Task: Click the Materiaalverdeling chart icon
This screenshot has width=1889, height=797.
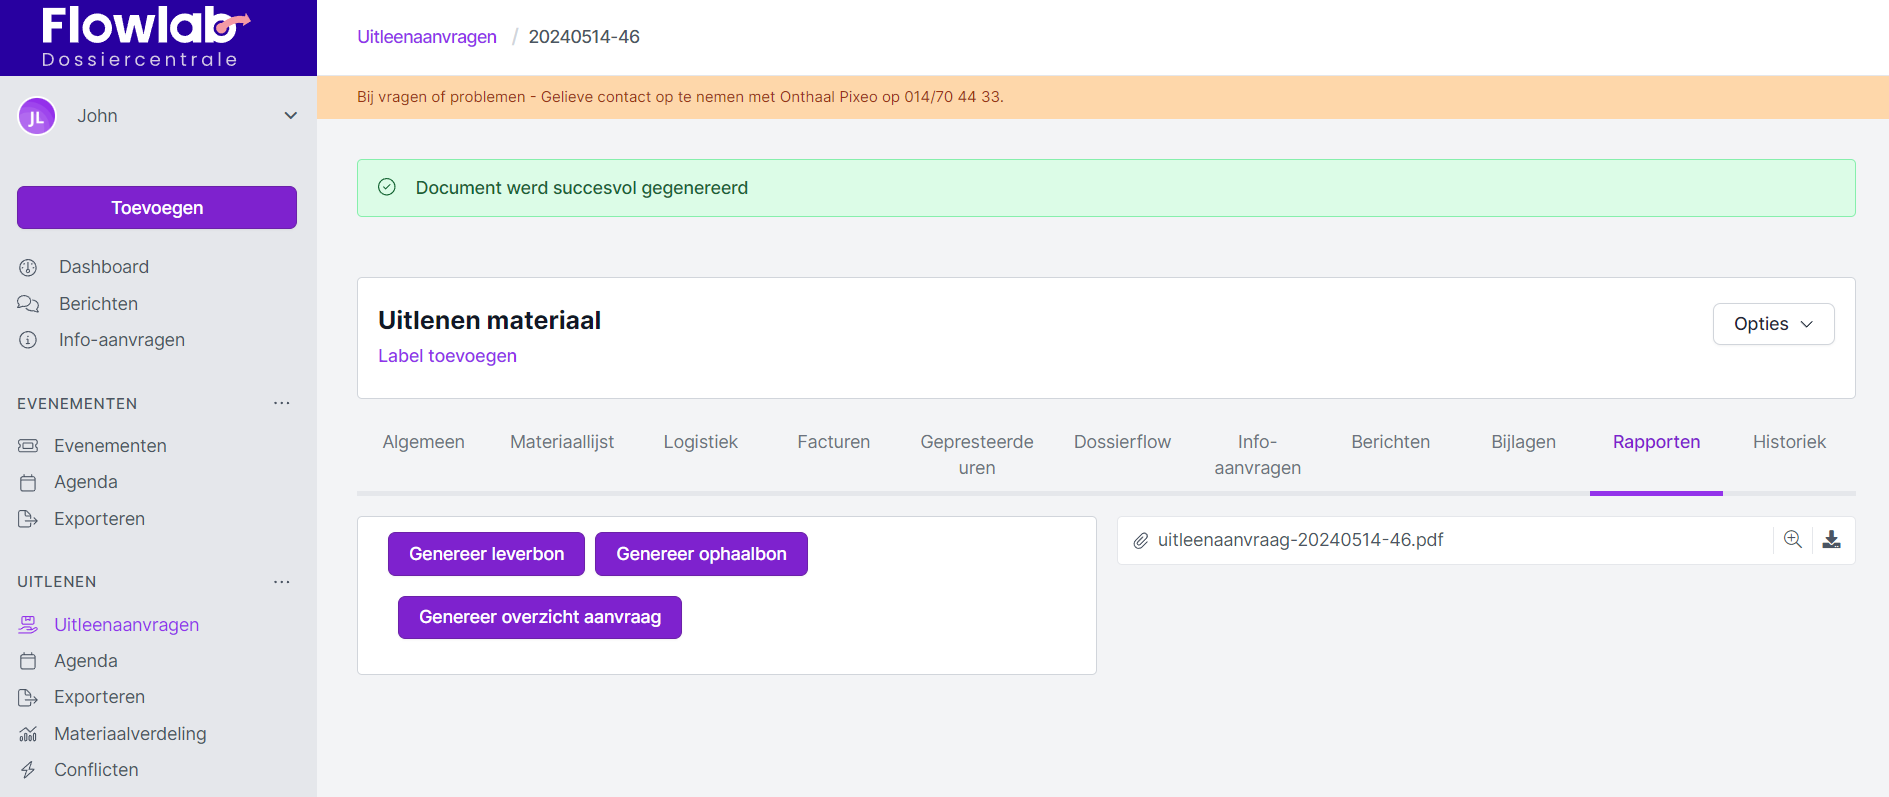Action: (28, 734)
